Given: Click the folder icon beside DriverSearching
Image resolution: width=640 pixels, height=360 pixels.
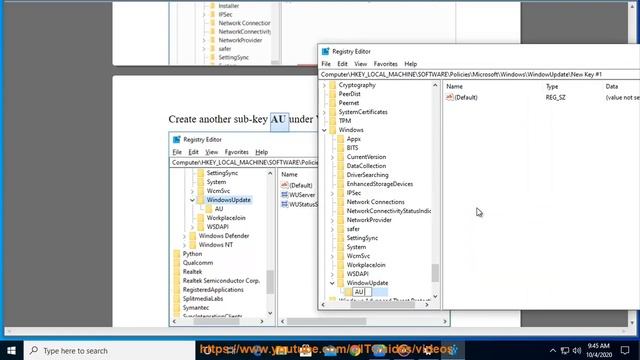Looking at the screenshot, I should click(x=341, y=175).
